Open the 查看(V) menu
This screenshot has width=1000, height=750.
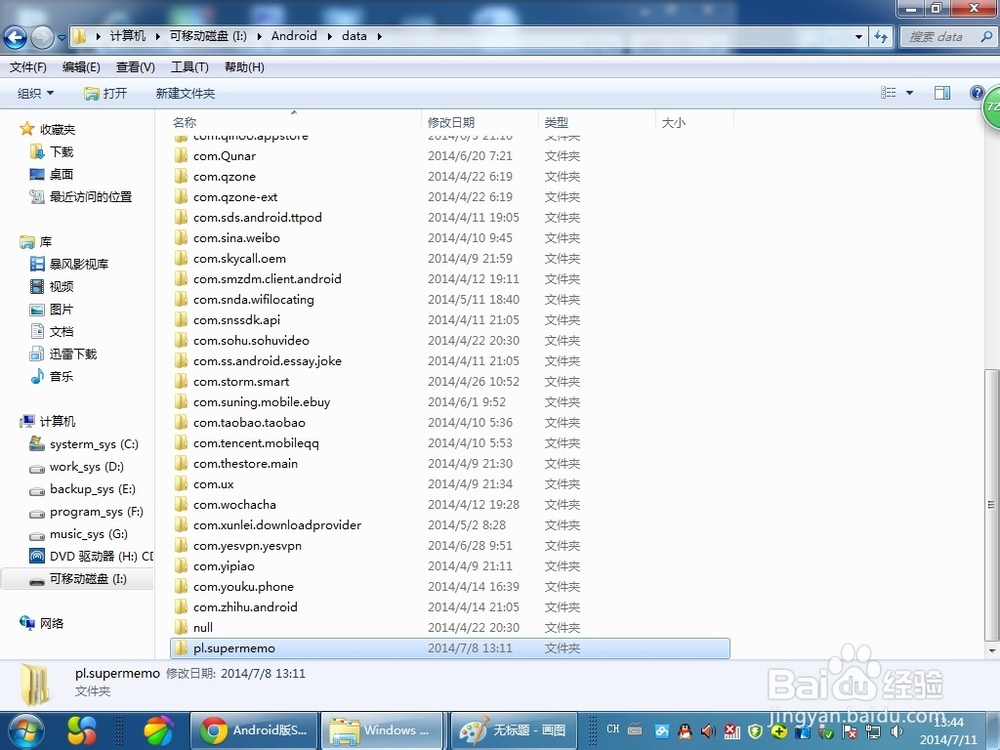(x=135, y=67)
